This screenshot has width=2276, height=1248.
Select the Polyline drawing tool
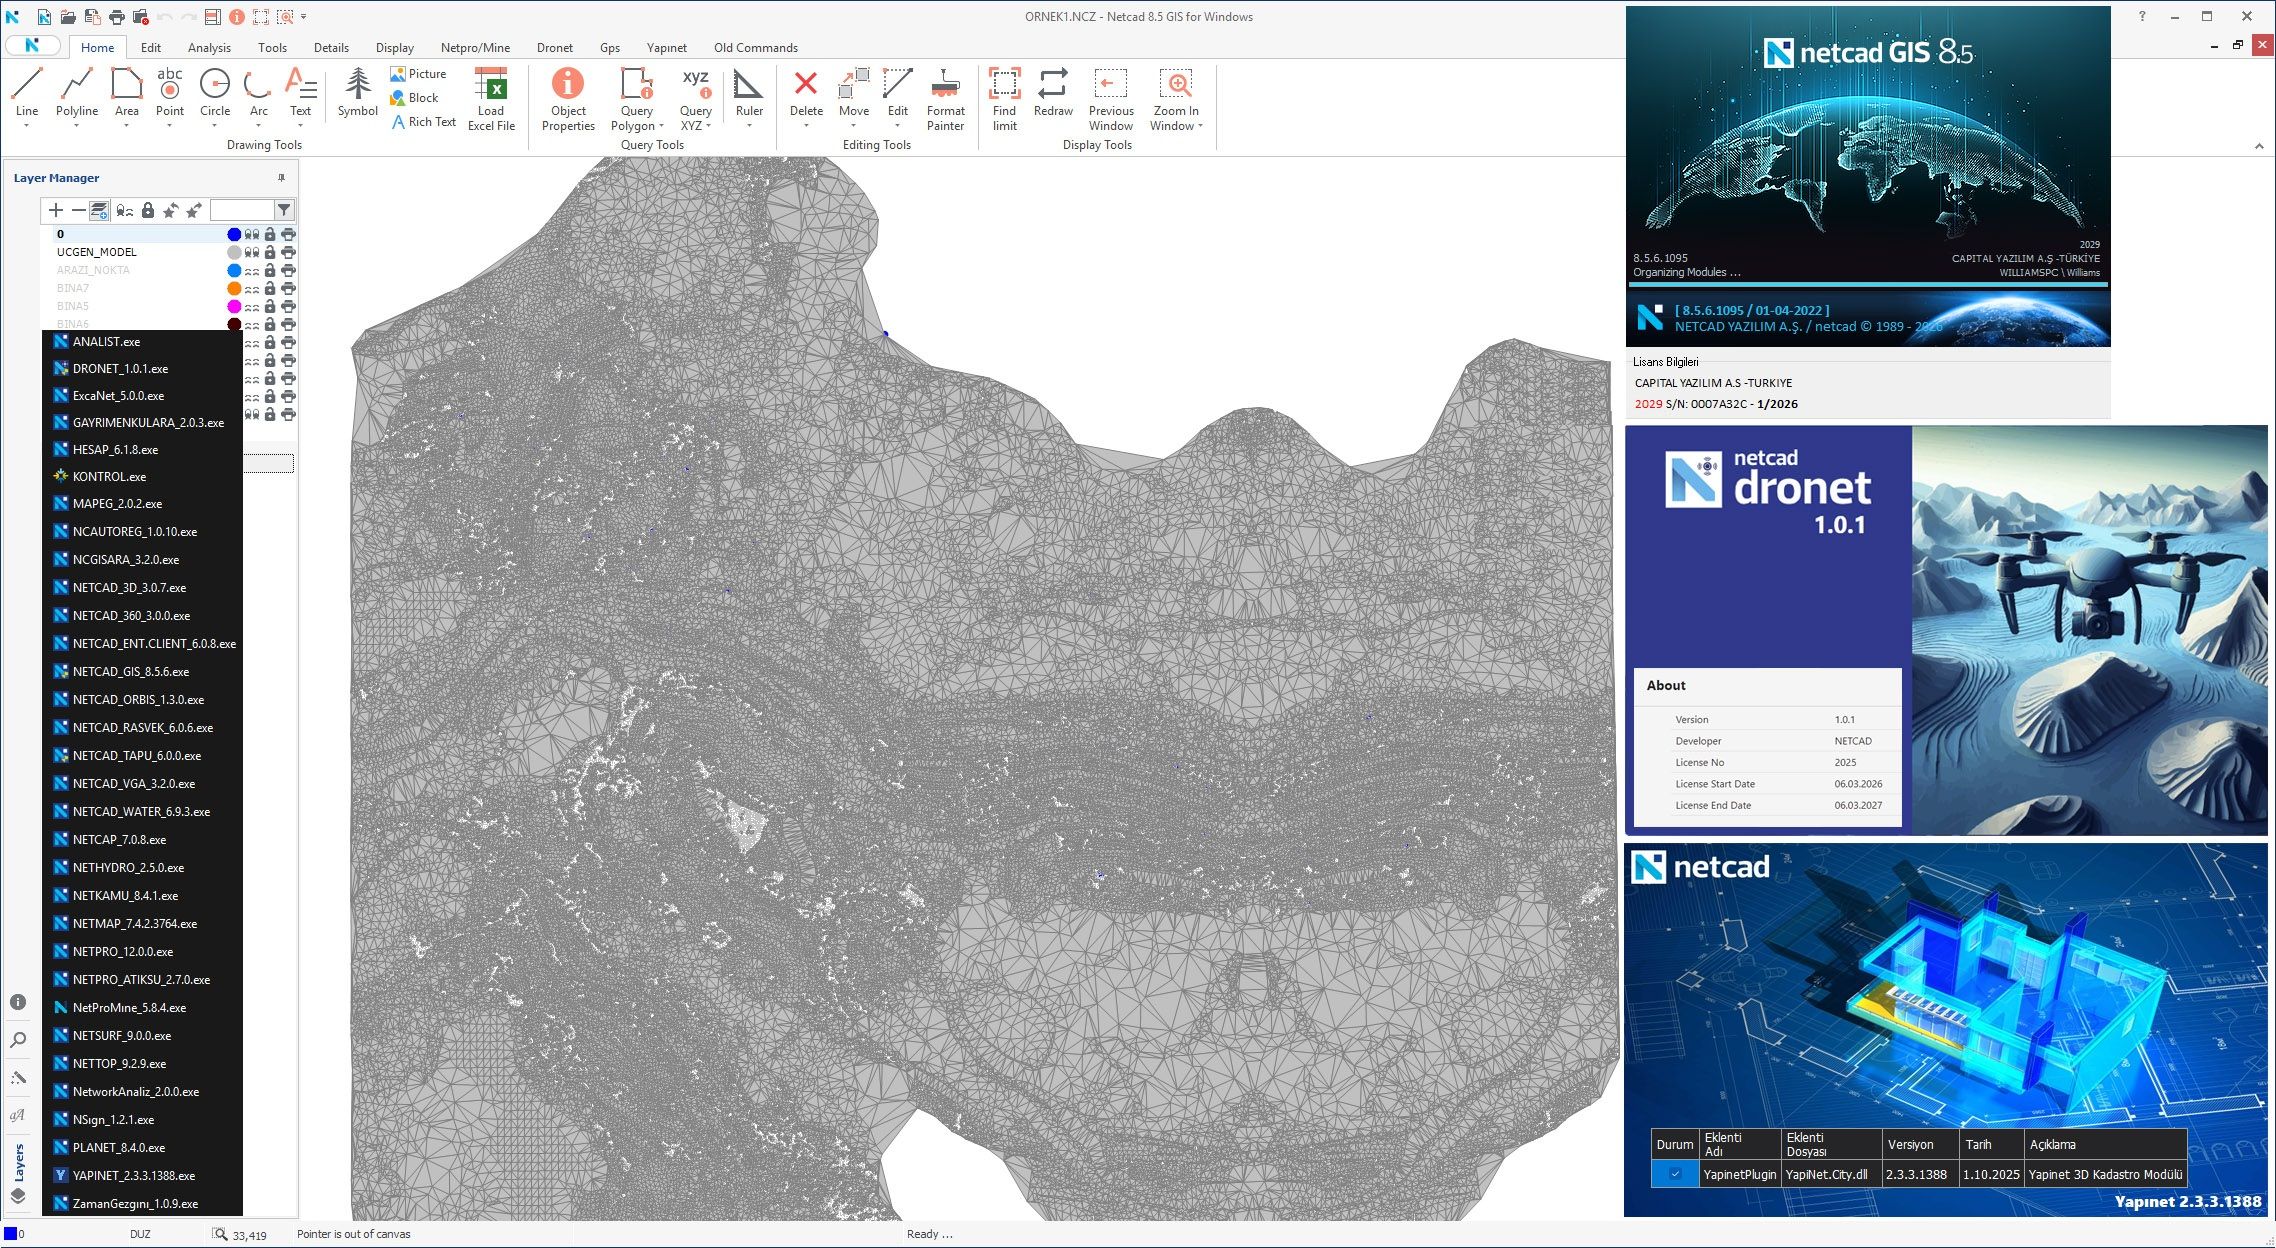click(77, 92)
